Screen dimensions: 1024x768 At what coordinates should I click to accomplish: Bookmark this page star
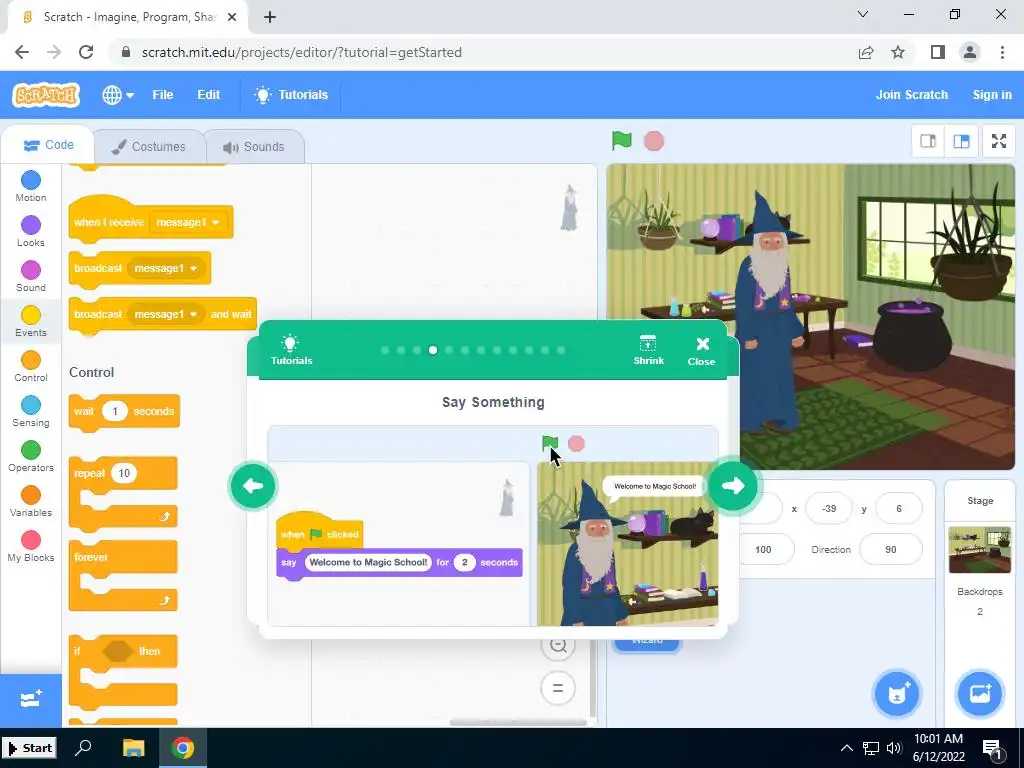point(898,52)
